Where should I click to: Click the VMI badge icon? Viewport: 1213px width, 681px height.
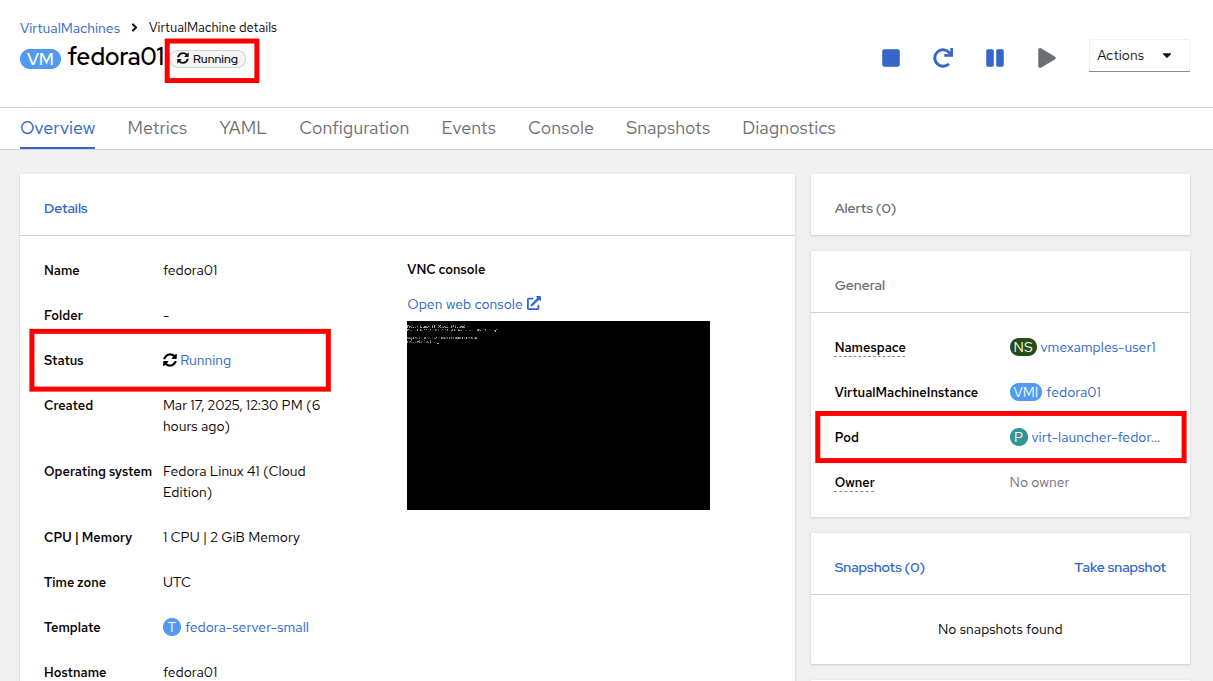1025,392
